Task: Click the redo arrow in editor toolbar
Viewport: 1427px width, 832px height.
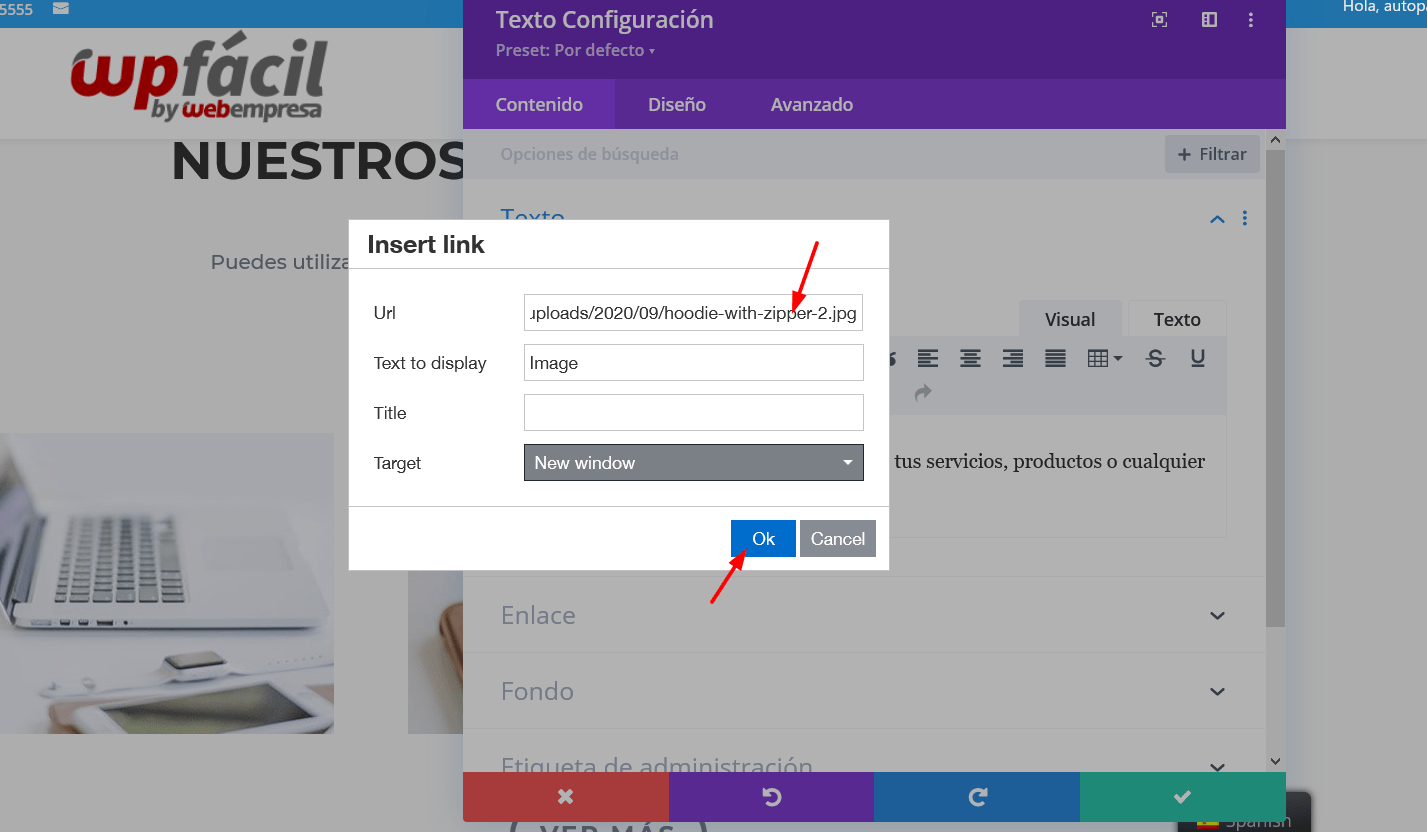Action: point(923,392)
